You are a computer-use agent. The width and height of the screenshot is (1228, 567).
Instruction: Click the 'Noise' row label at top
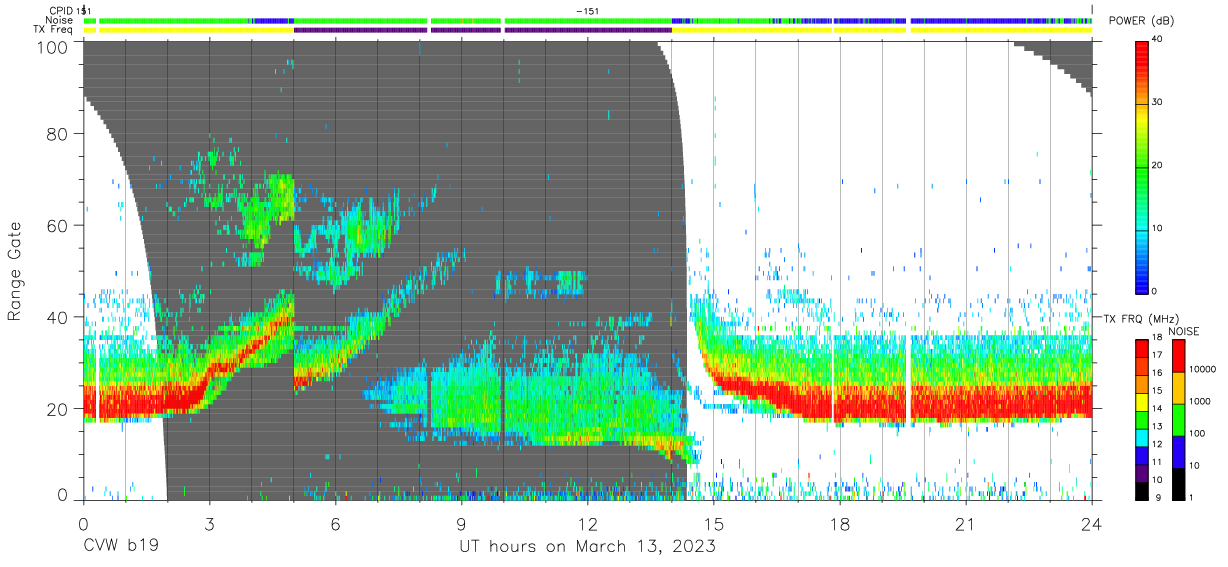[x=59, y=20]
